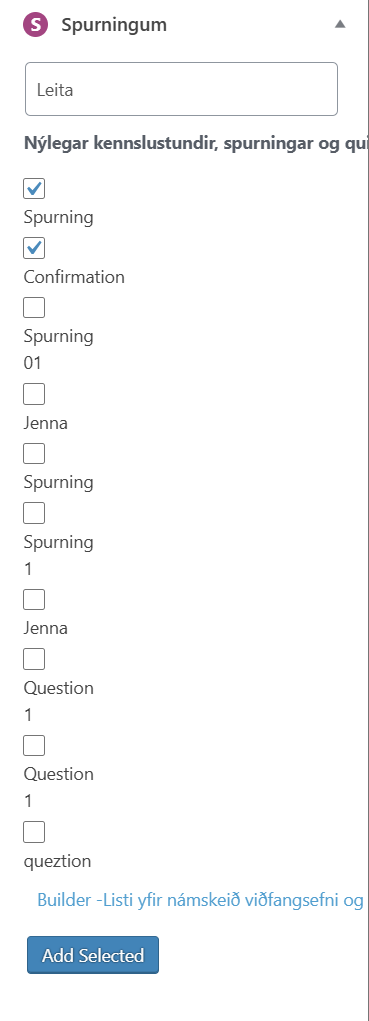The image size is (369, 1021).
Task: Click the Spurningum panel title
Action: [114, 25]
